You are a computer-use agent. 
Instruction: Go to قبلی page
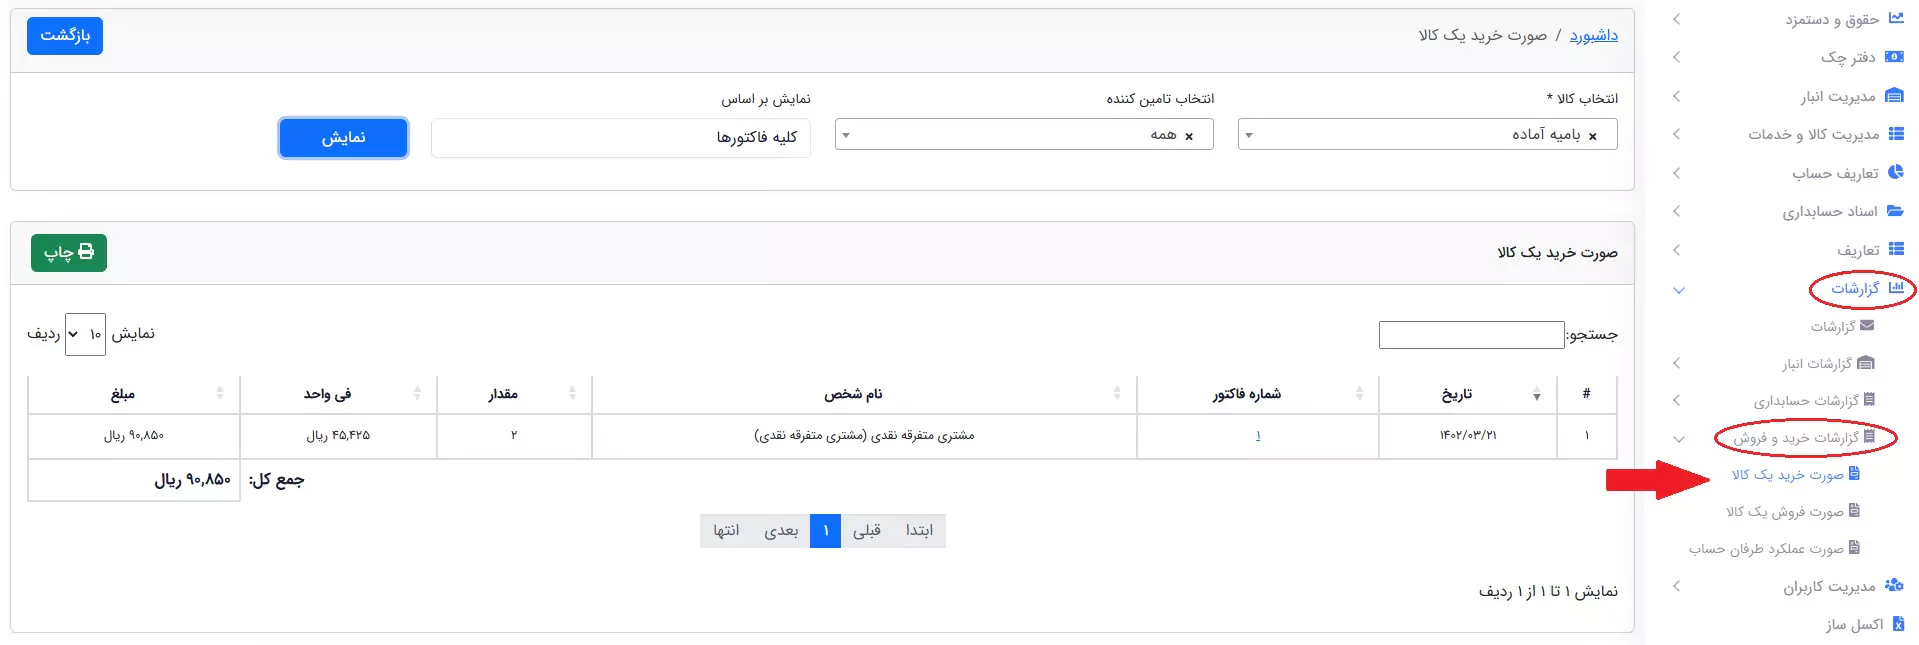867,530
